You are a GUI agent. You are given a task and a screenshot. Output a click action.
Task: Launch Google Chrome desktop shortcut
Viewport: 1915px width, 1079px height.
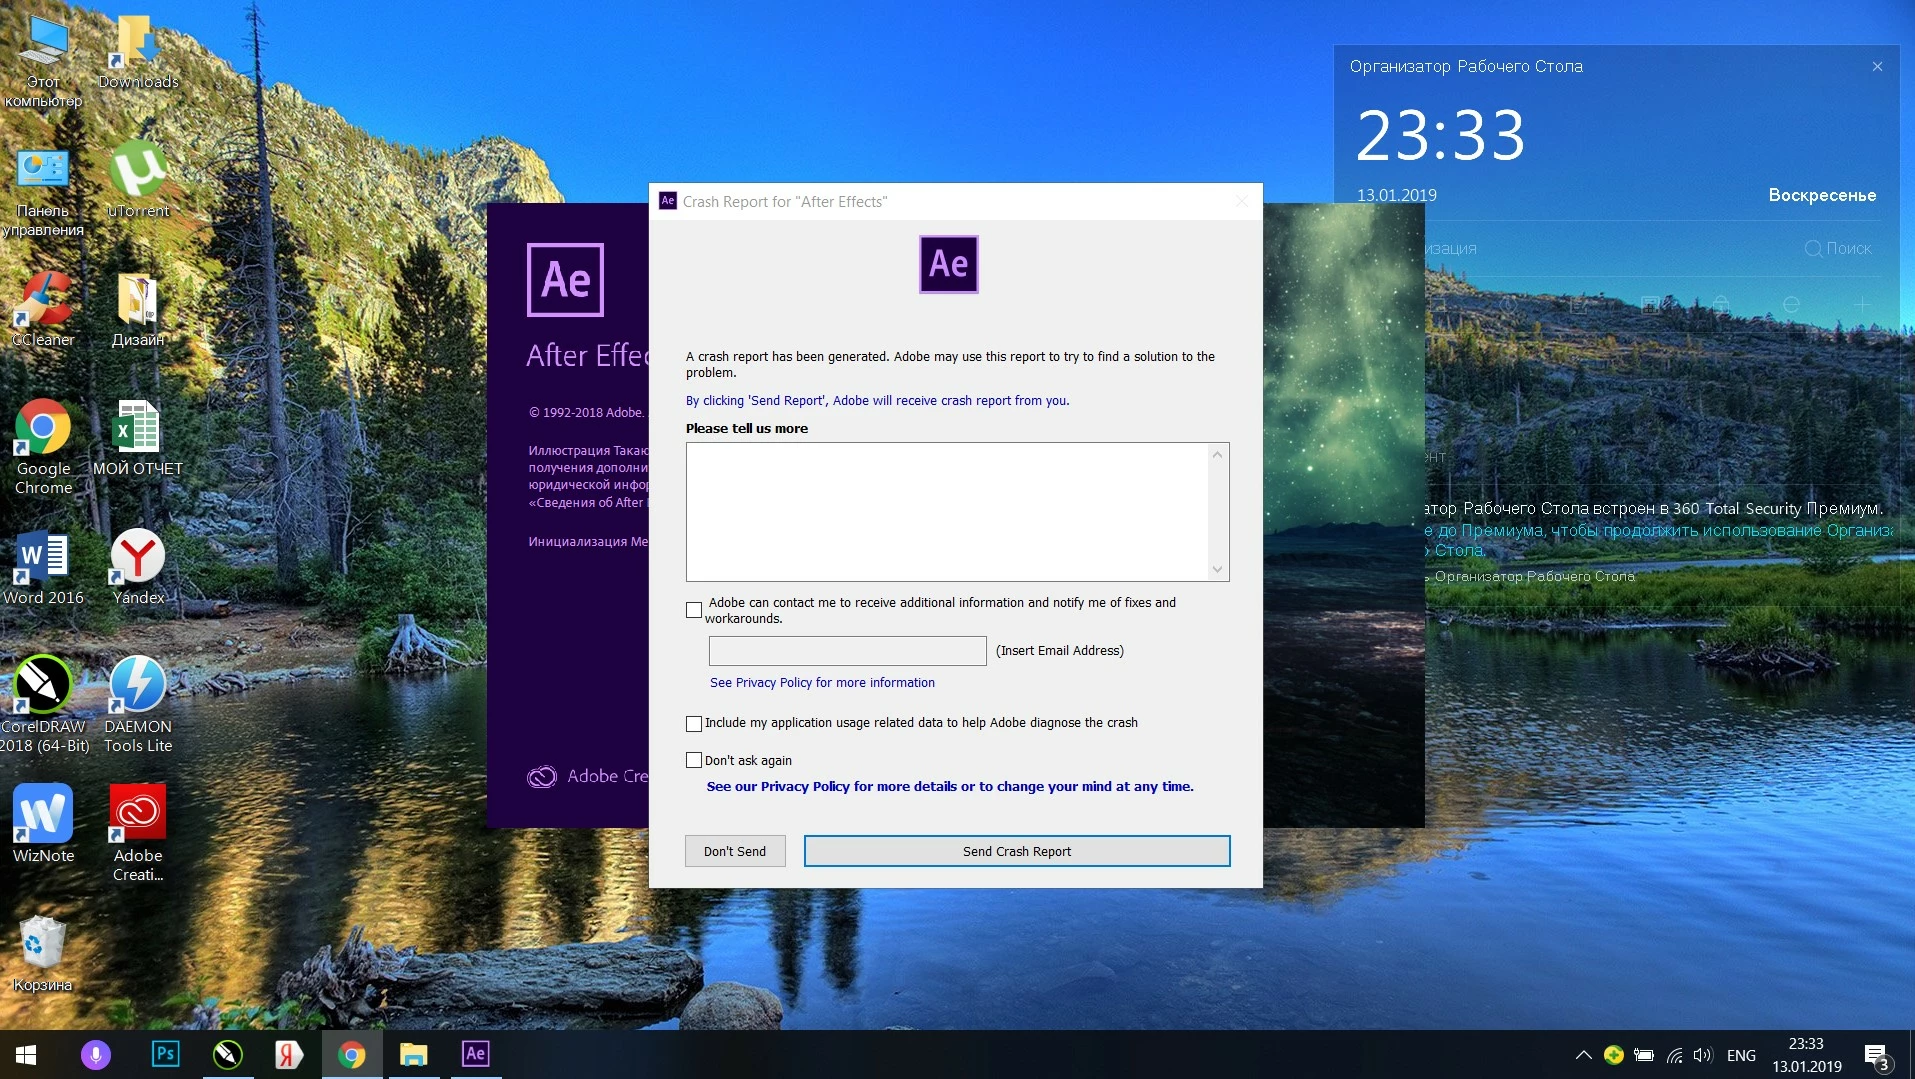pos(43,447)
